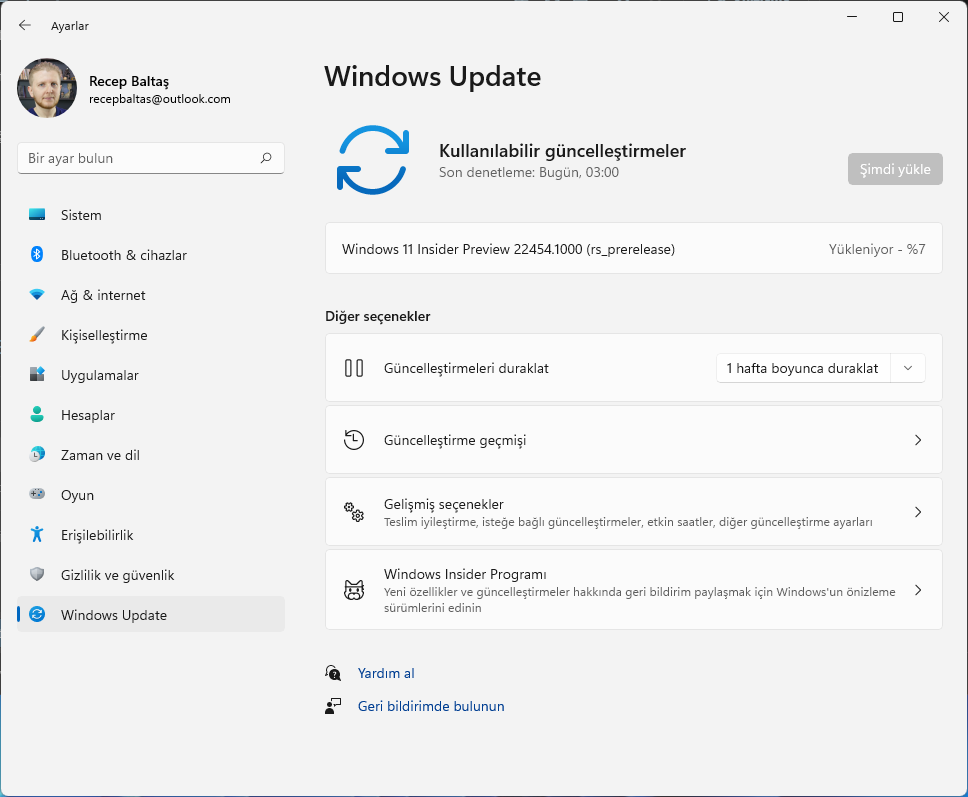968x797 pixels.
Task: Go to Ağ & internet settings
Action: pos(151,295)
